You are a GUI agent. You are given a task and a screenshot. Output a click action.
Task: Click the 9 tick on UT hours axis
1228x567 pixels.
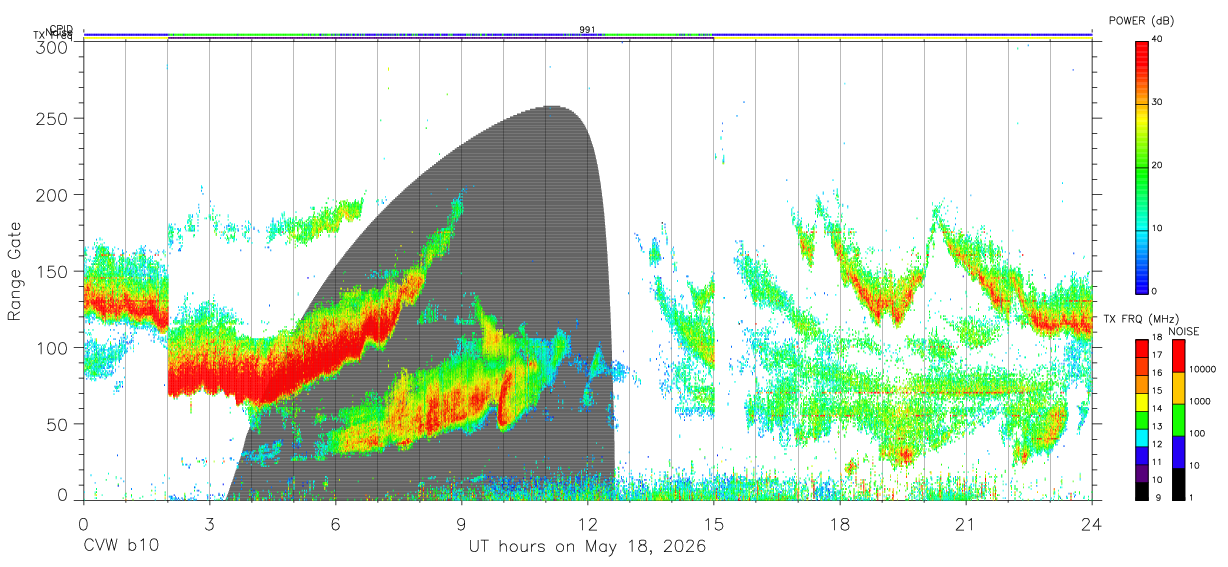[x=462, y=523]
